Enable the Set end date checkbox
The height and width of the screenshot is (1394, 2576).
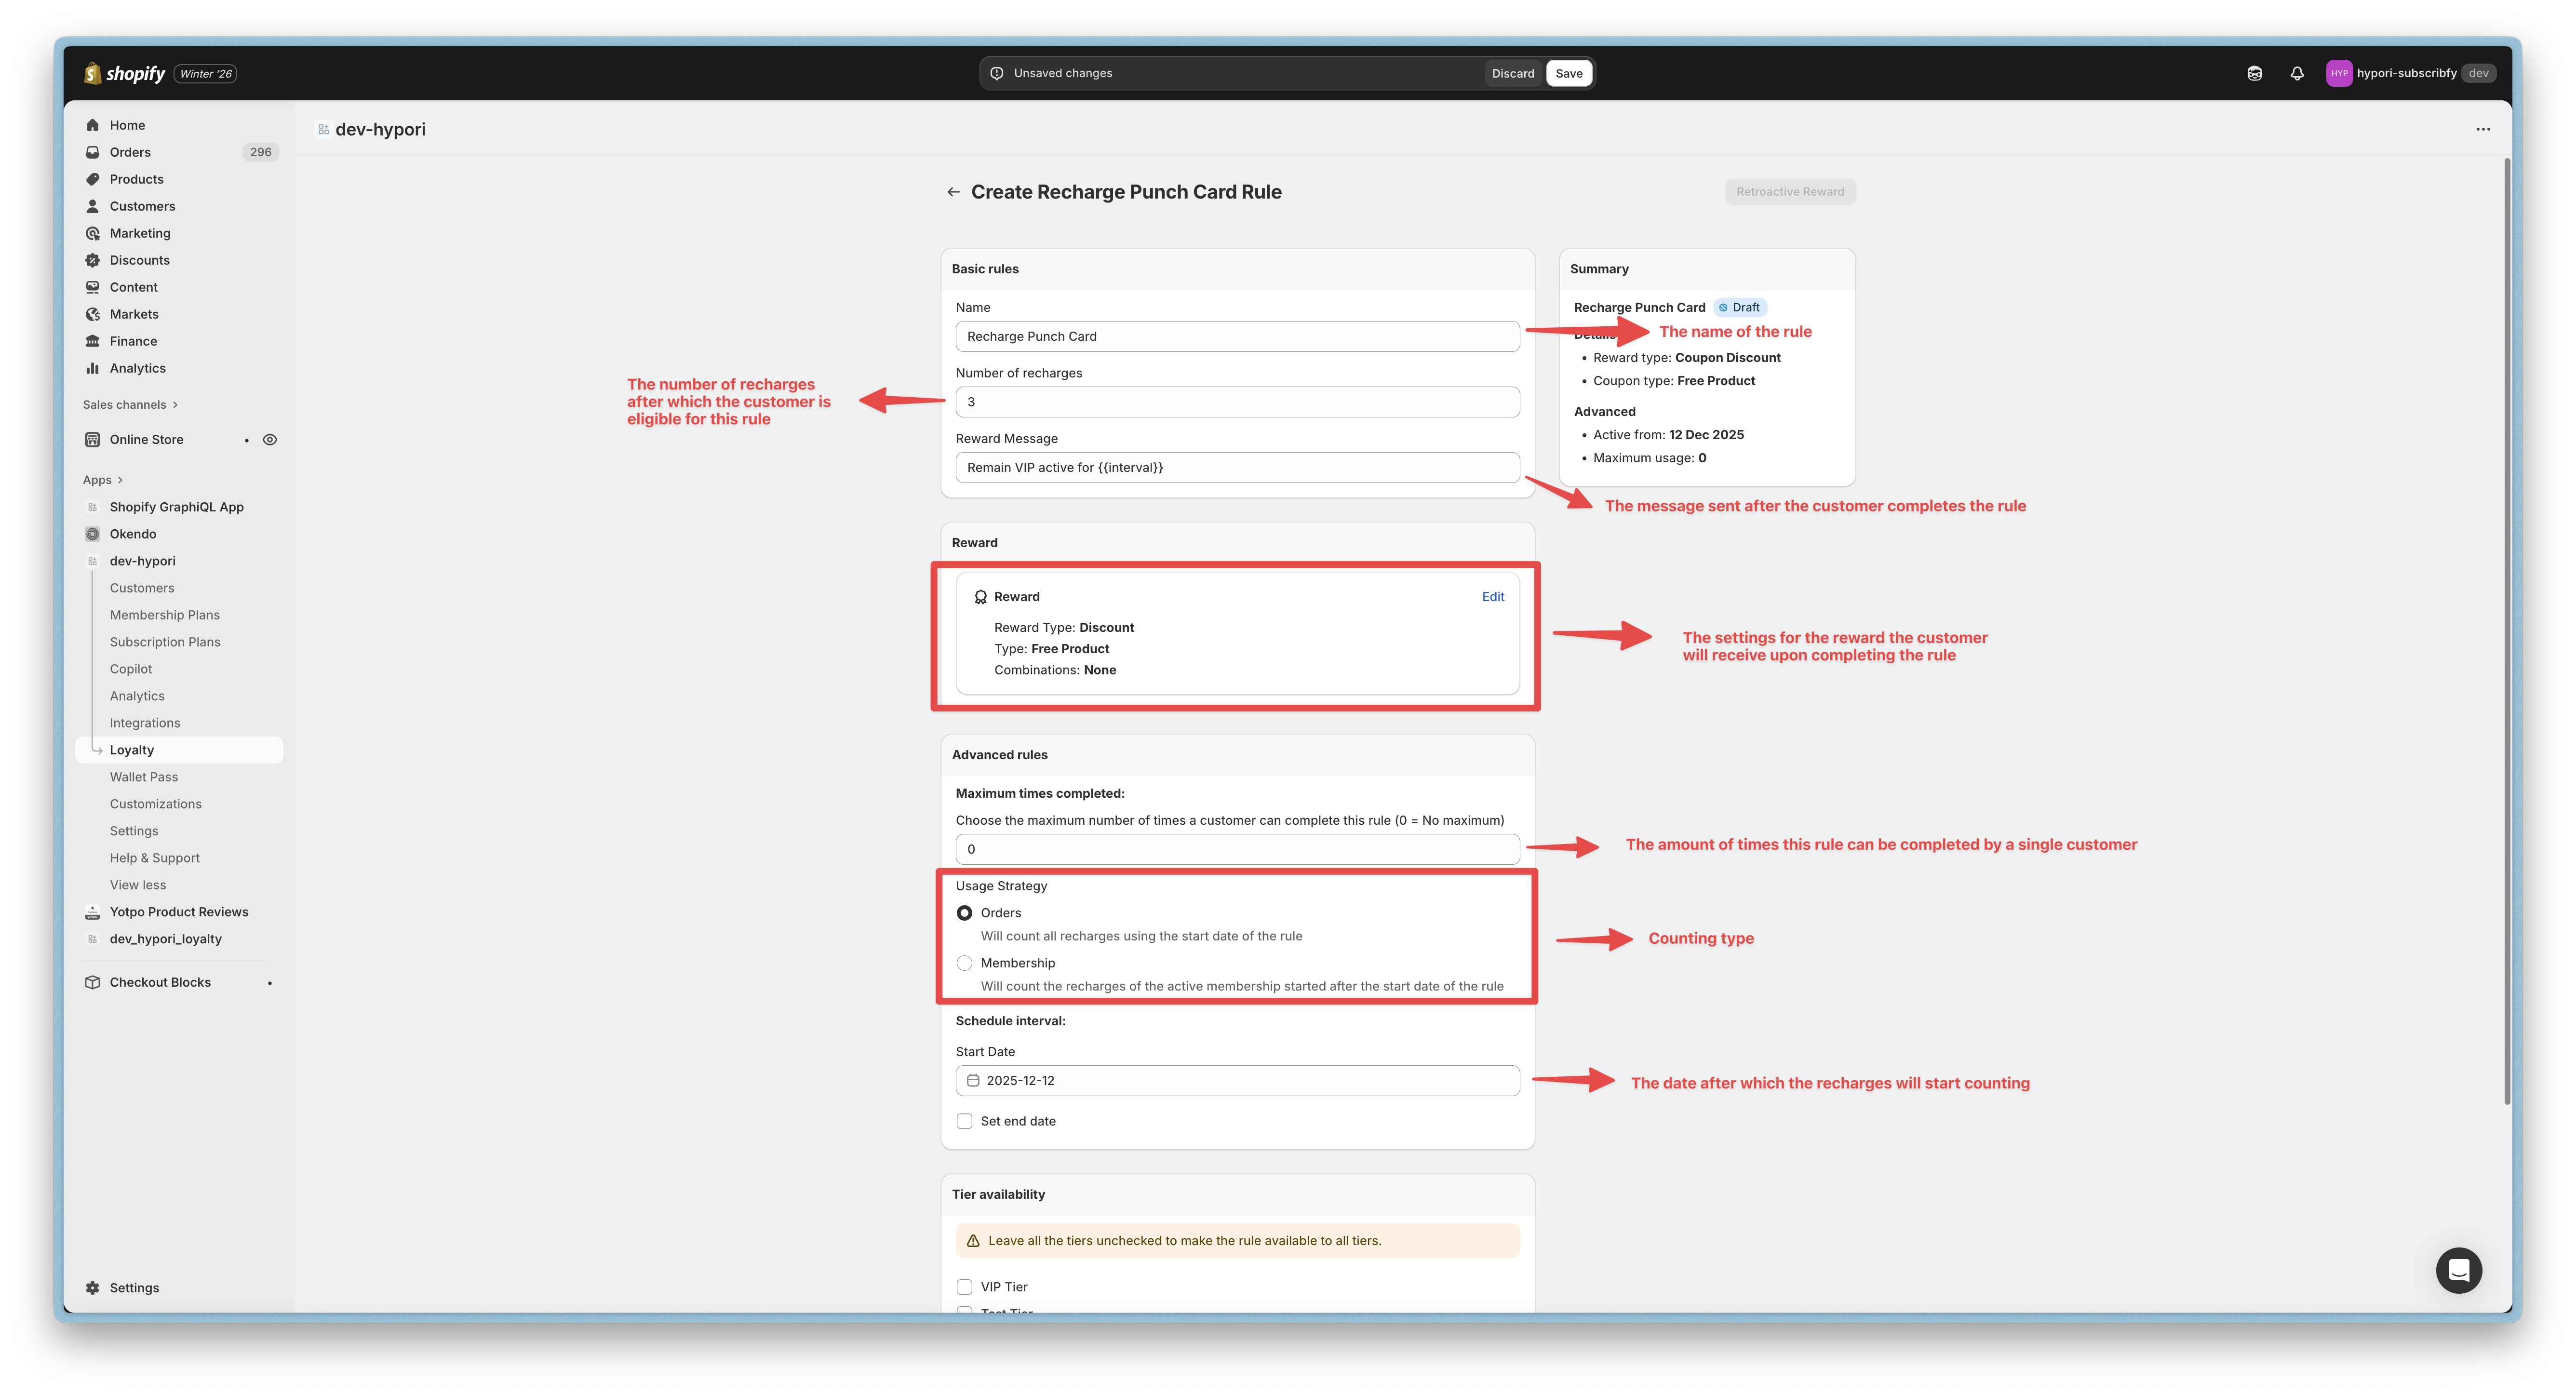(964, 1122)
